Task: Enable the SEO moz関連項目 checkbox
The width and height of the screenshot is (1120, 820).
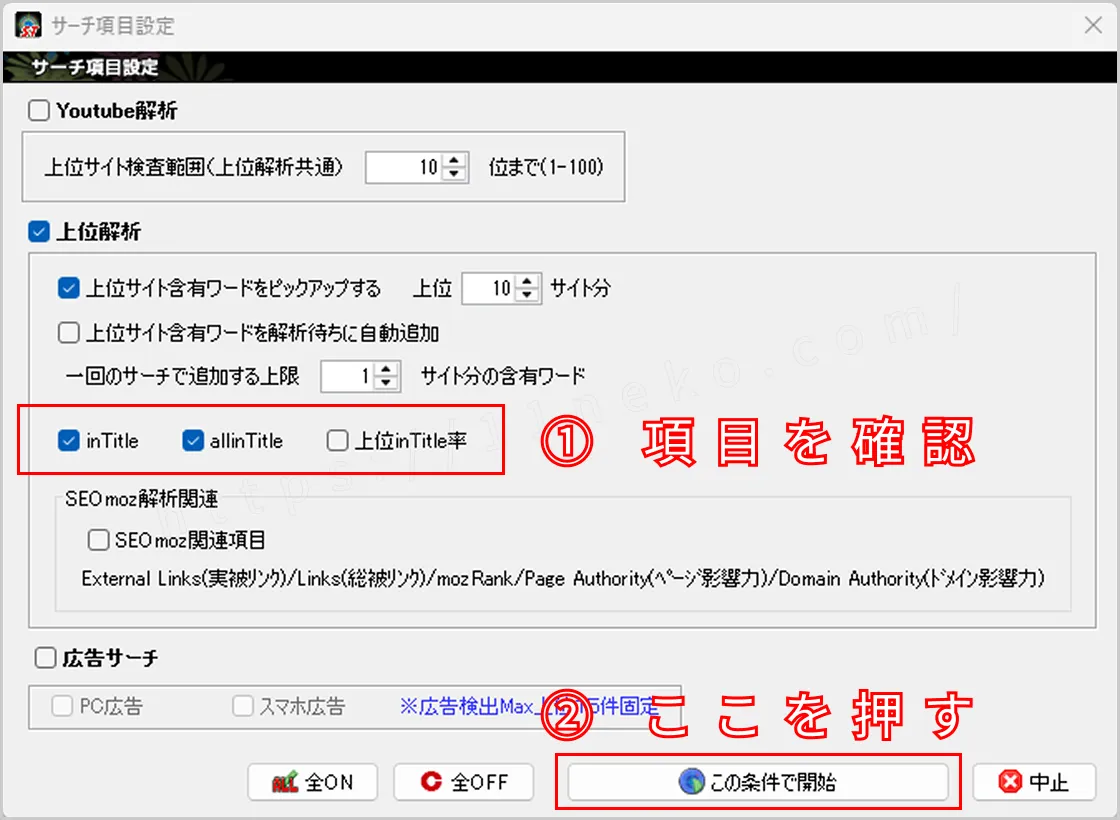Action: click(98, 540)
